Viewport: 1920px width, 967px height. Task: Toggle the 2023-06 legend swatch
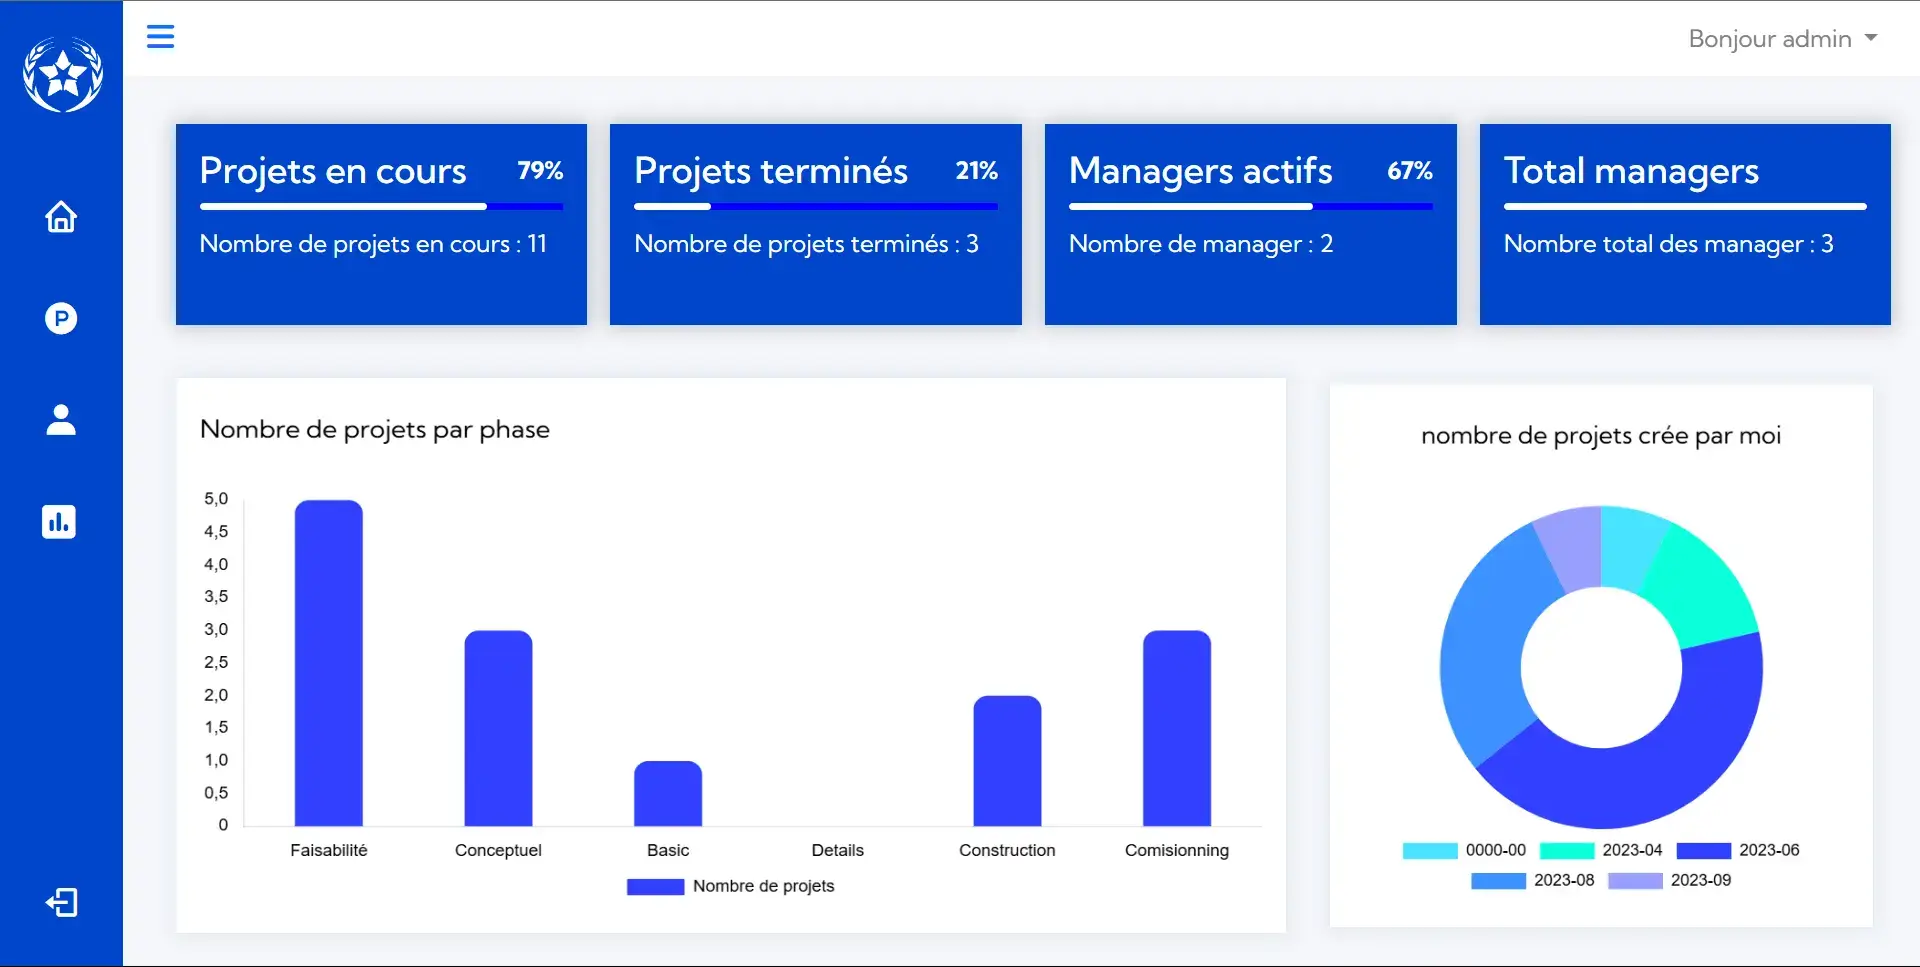[1703, 851]
